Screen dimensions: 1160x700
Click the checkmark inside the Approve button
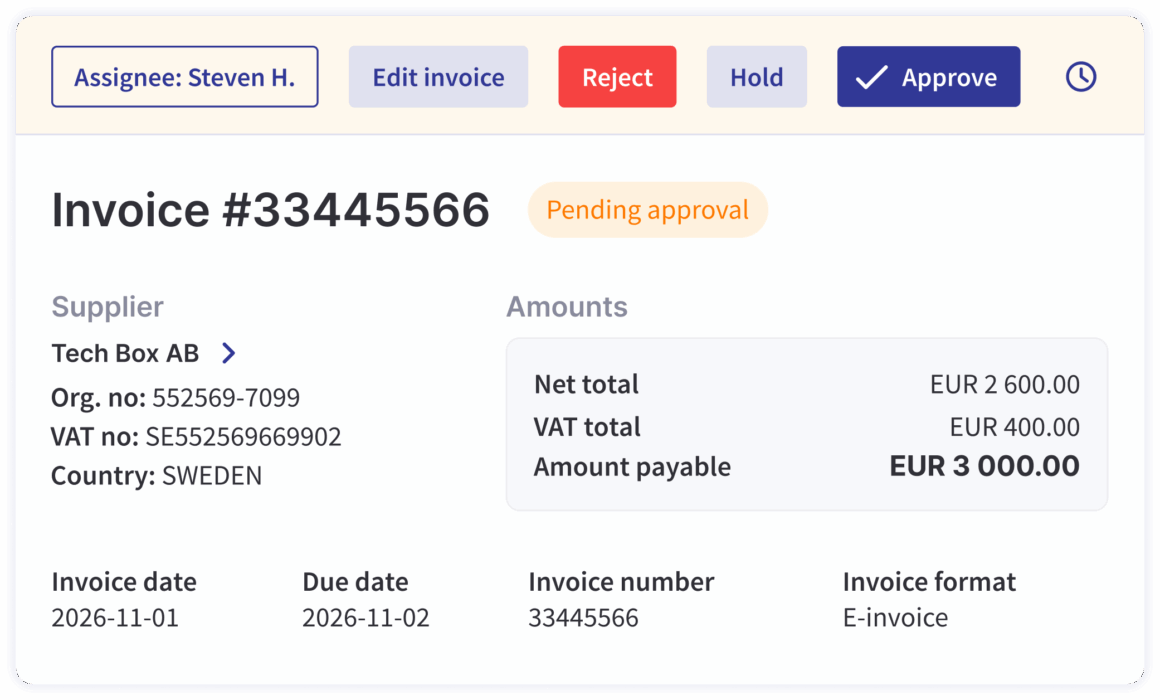click(x=872, y=75)
